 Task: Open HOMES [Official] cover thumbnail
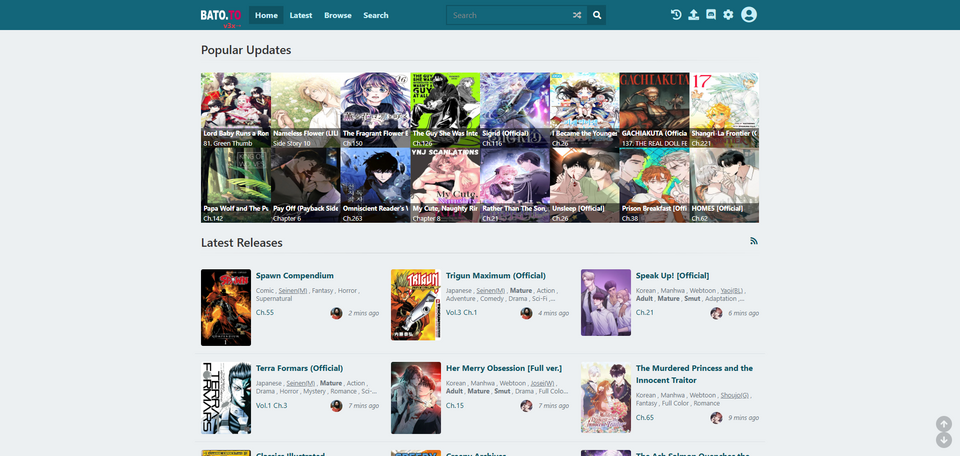(x=724, y=185)
